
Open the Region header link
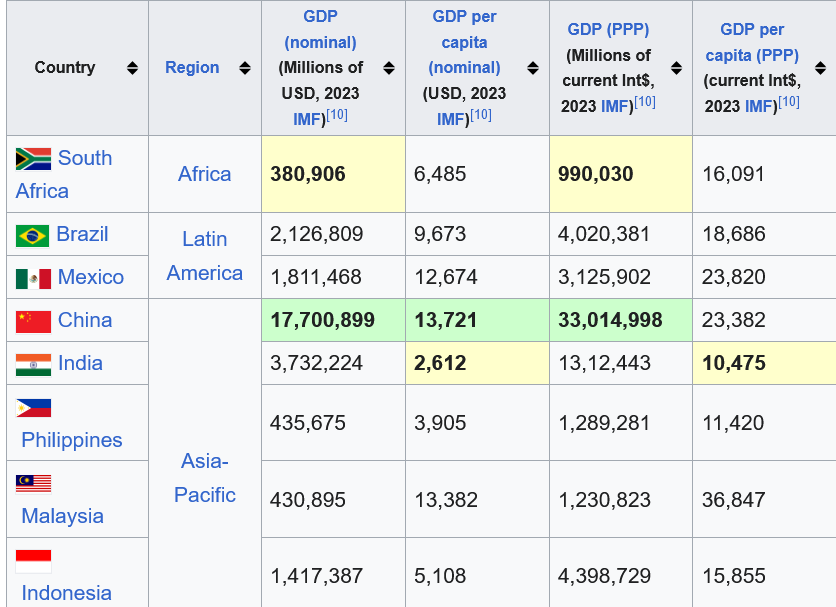click(192, 68)
